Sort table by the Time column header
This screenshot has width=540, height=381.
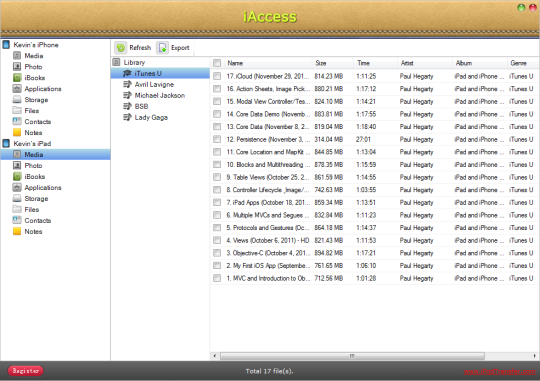point(375,63)
